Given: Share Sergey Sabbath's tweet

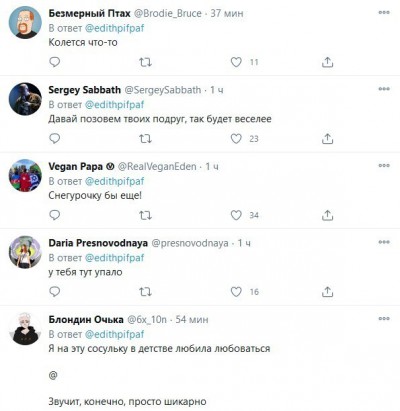Looking at the screenshot, I should pyautogui.click(x=327, y=139).
